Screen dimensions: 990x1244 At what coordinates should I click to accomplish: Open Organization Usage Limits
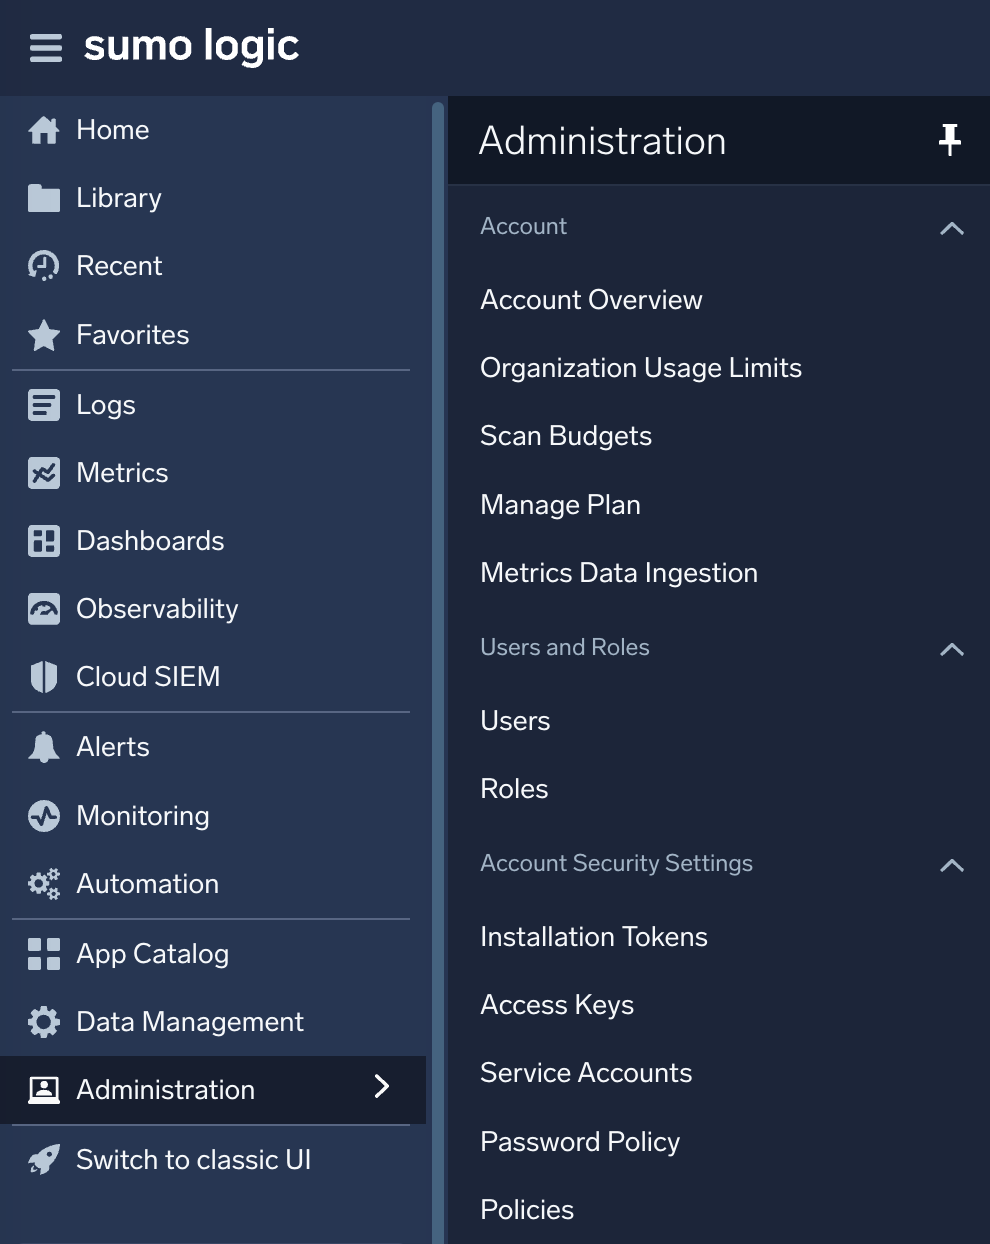pos(641,368)
